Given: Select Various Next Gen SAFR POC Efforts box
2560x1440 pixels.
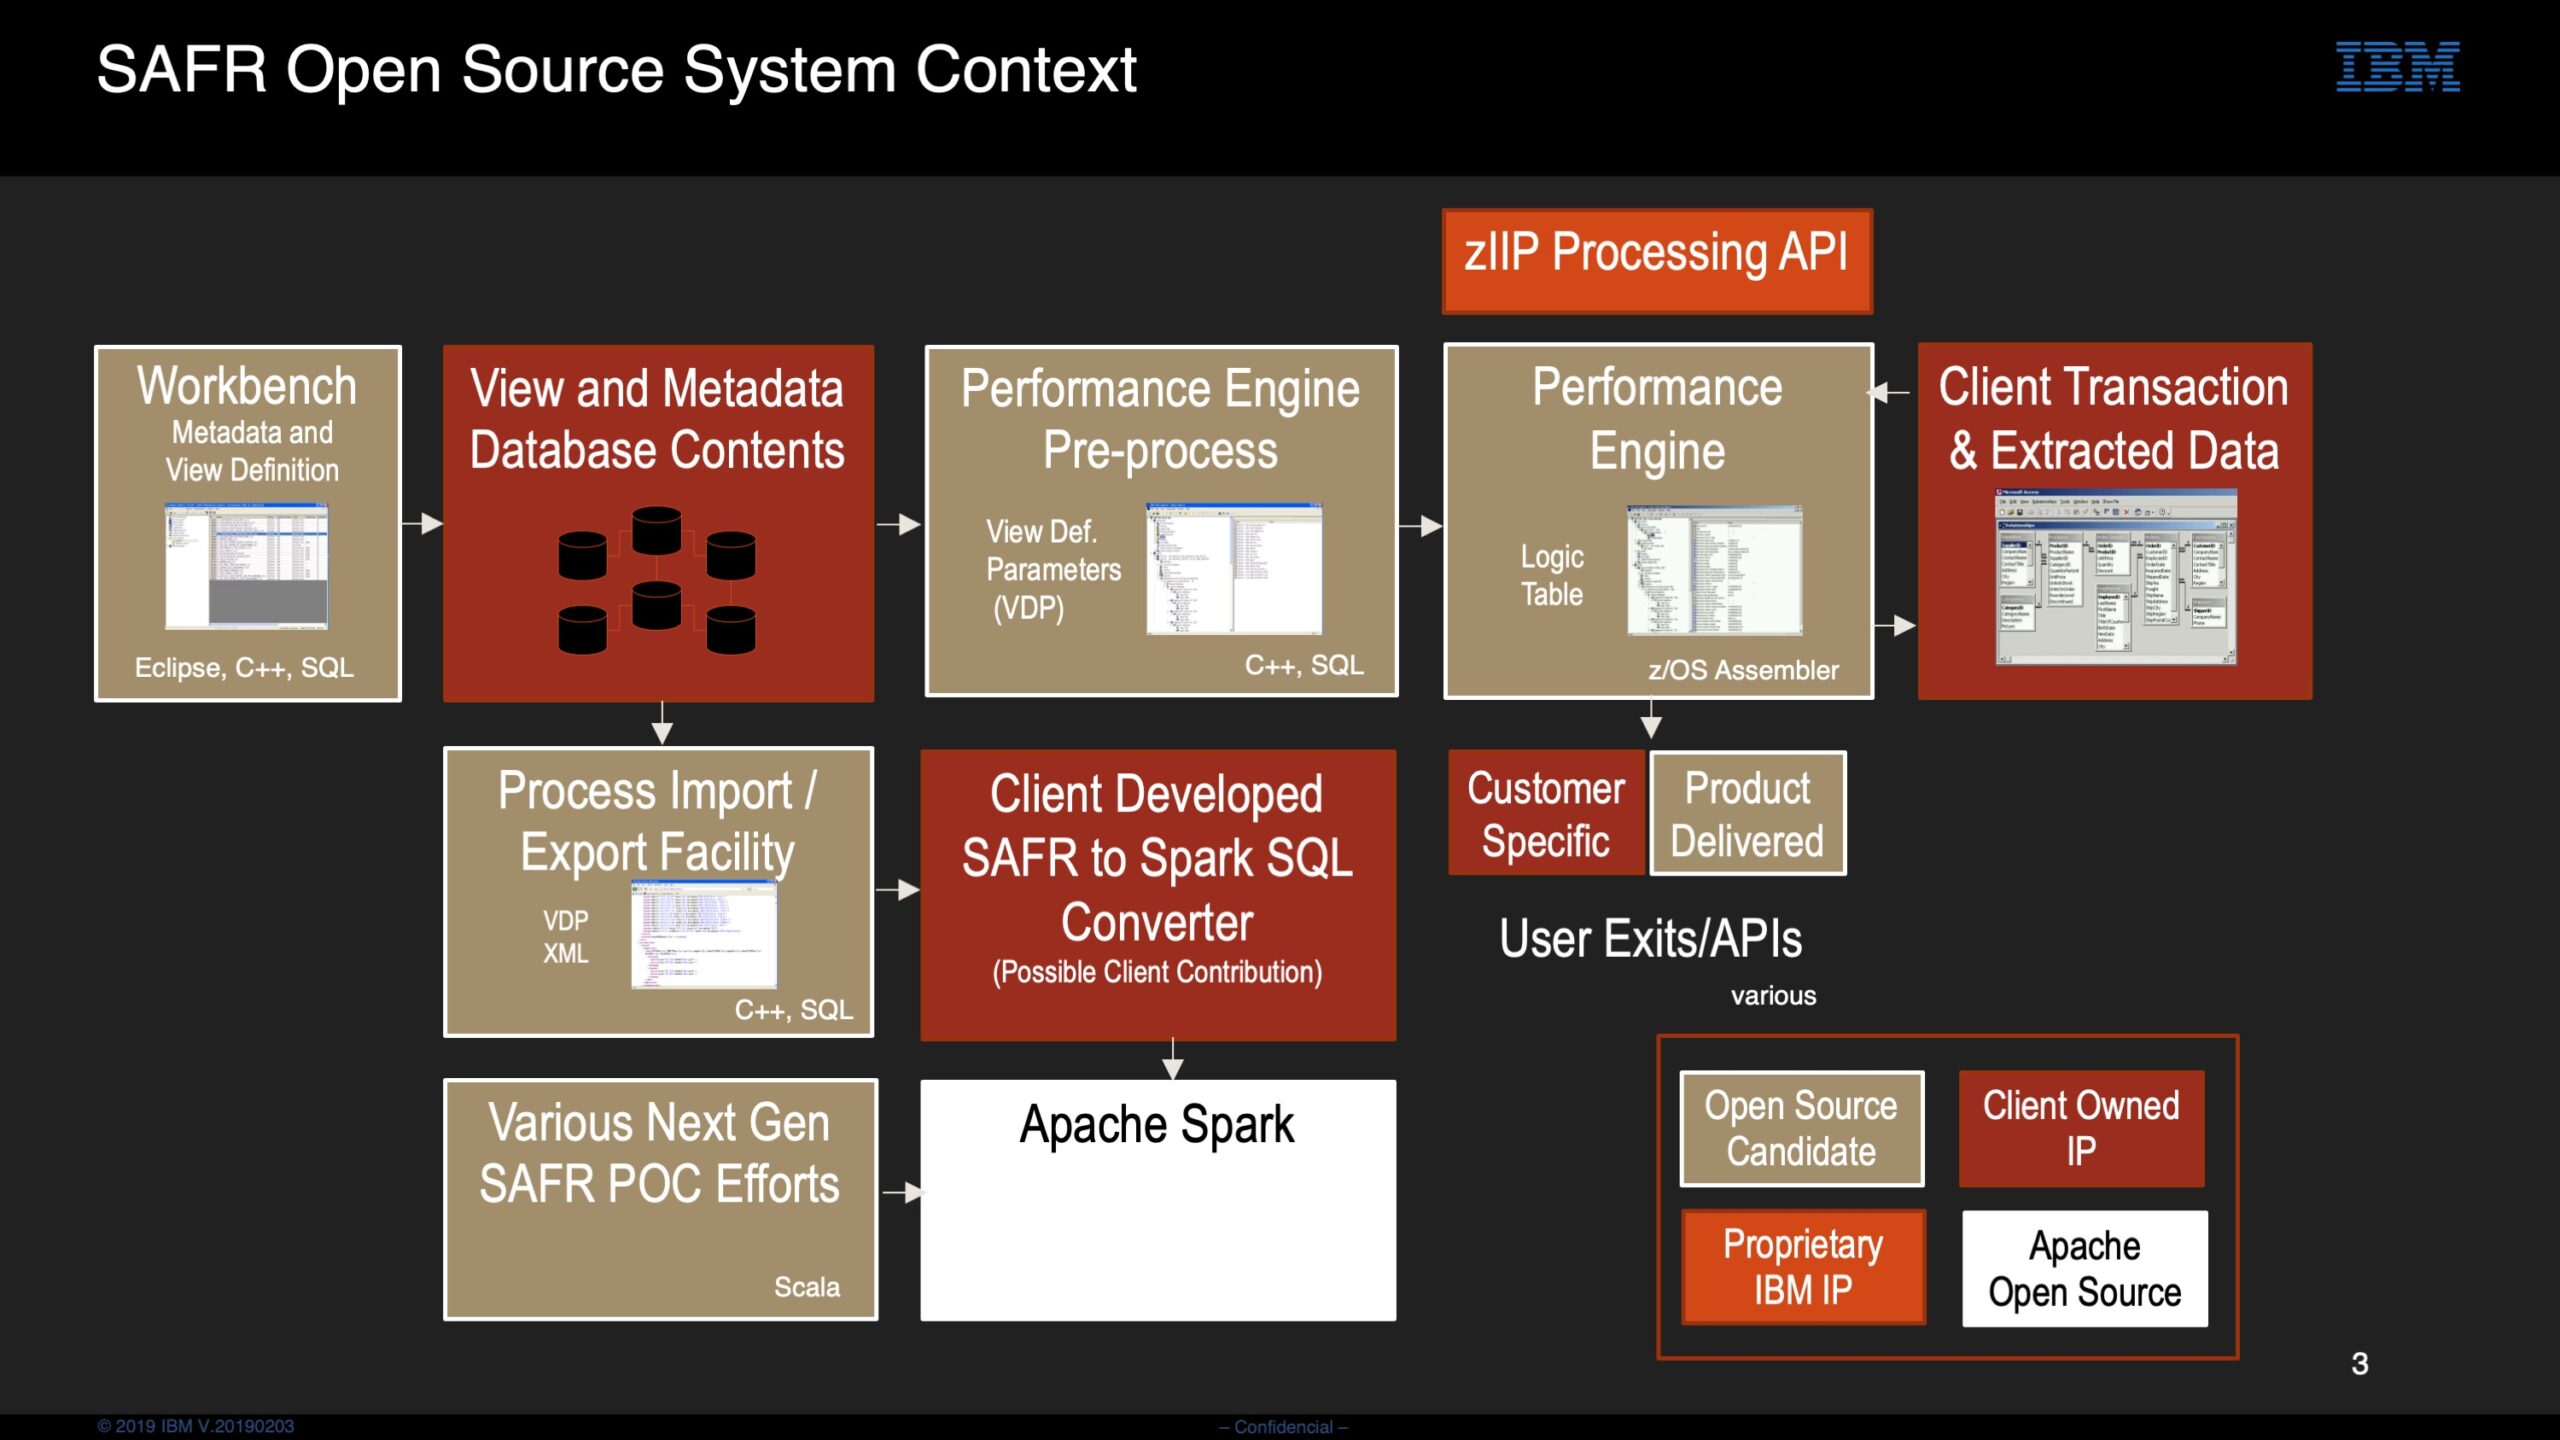Looking at the screenshot, I should (x=660, y=1199).
